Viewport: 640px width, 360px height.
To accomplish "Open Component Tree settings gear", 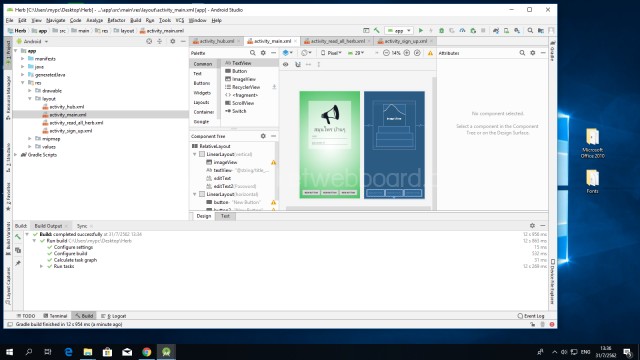I will coord(263,136).
